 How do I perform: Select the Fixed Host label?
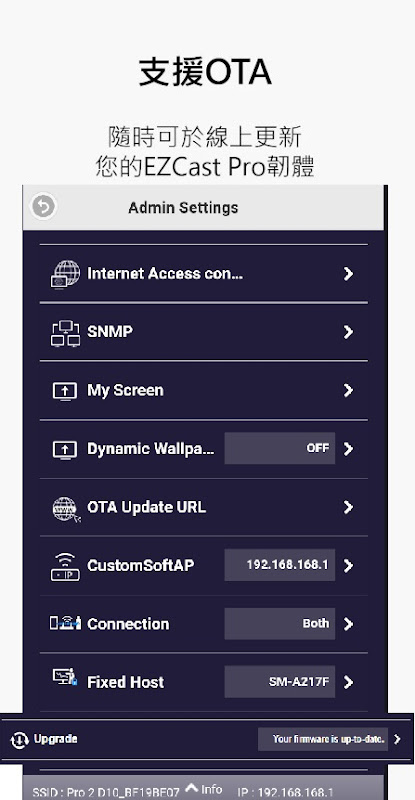(x=126, y=682)
